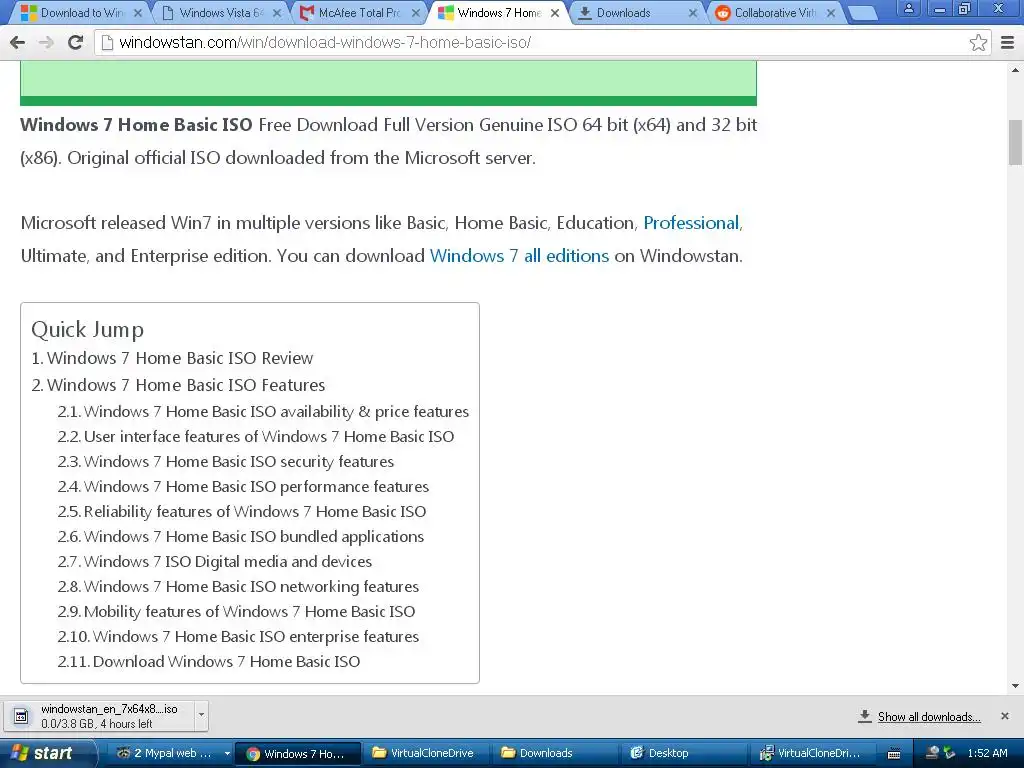This screenshot has height=768, width=1024.
Task: Click the Windows 7 Ho... Chrome taskbar button
Action: pos(297,754)
